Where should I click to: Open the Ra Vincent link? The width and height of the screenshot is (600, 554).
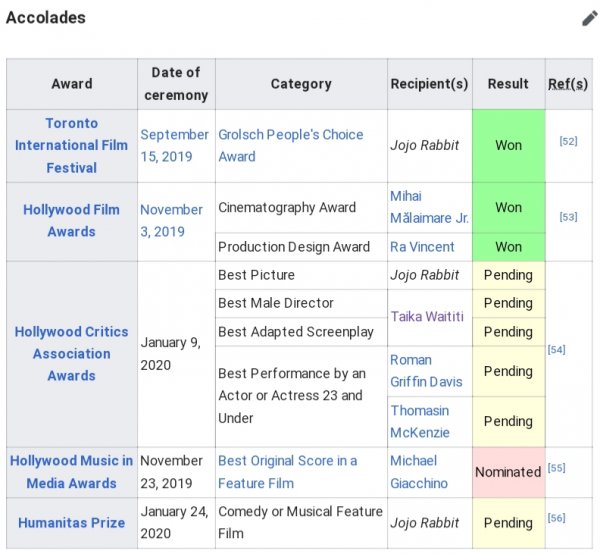[422, 247]
